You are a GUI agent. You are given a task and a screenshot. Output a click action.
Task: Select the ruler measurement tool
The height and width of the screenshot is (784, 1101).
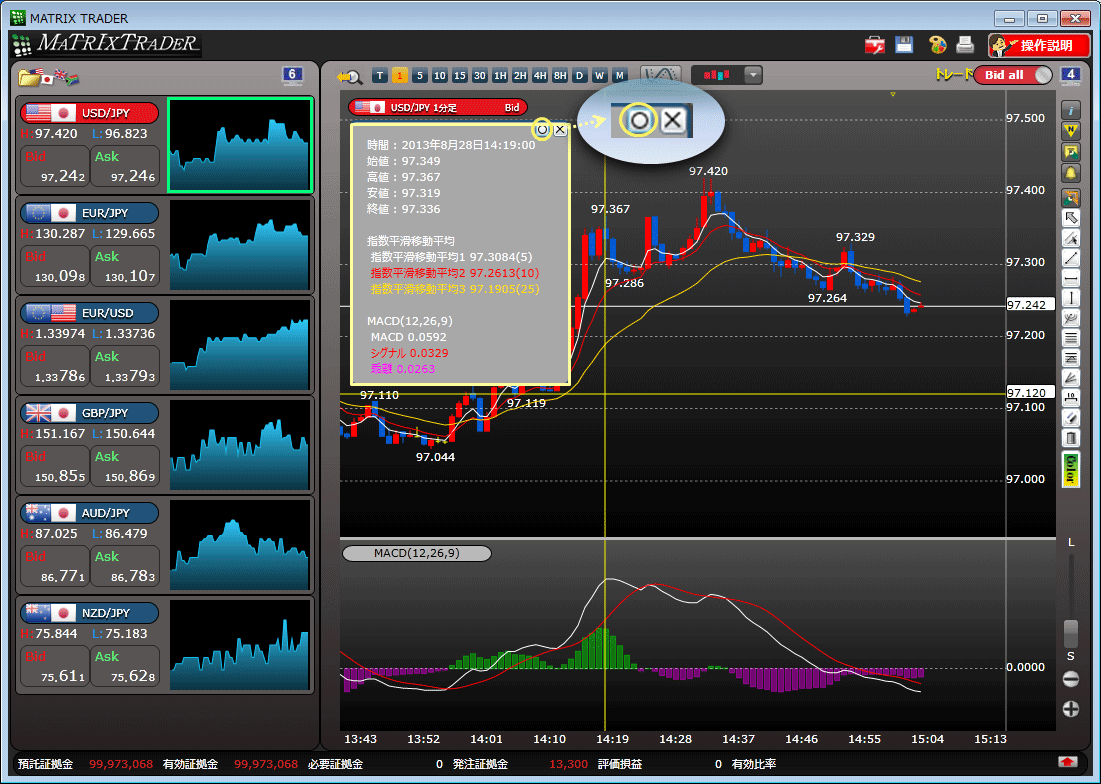(x=1071, y=399)
